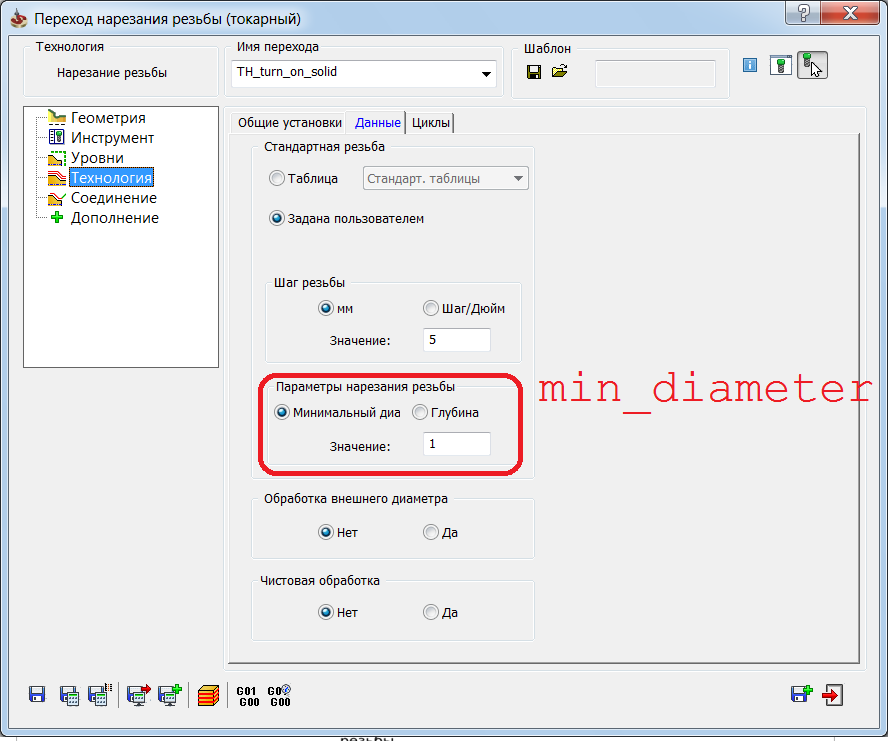This screenshot has width=888, height=741.
Task: Click the monitor icon with green plus
Action: coord(170,695)
